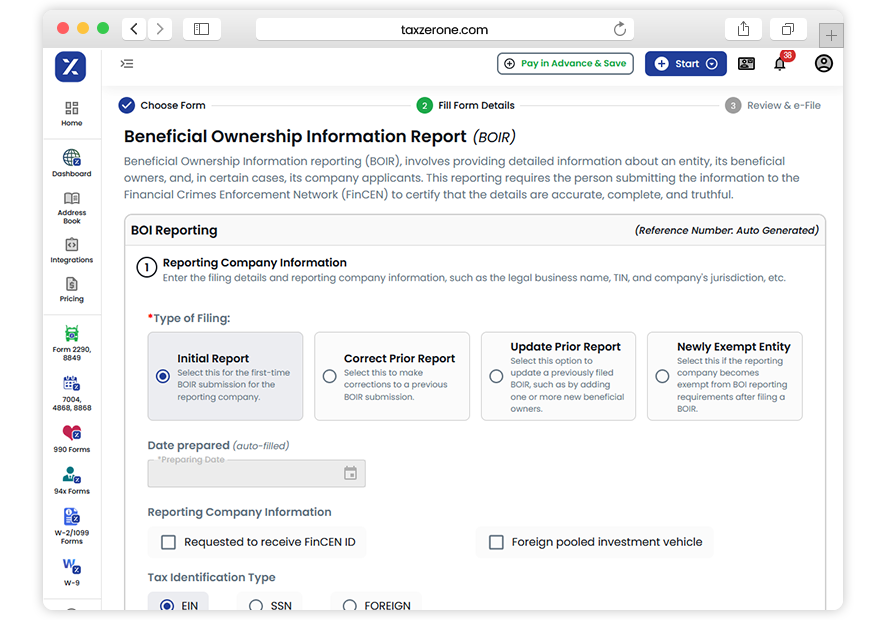Viewport: 885px width, 620px height.
Task: Open the user profile account icon
Action: (x=823, y=64)
